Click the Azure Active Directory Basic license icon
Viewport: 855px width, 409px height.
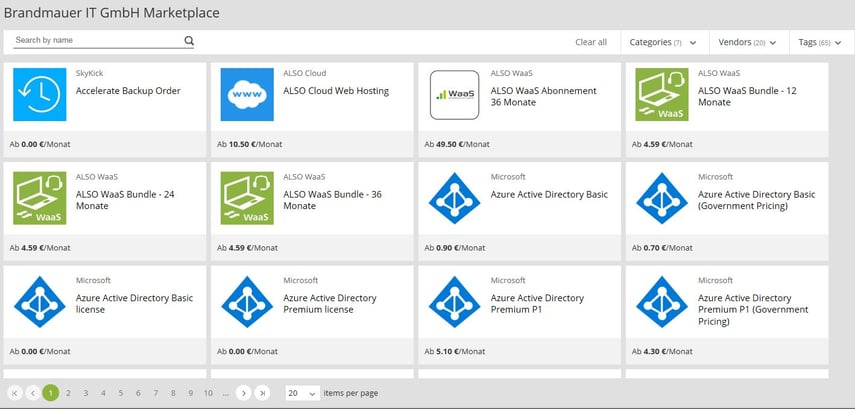pyautogui.click(x=39, y=302)
